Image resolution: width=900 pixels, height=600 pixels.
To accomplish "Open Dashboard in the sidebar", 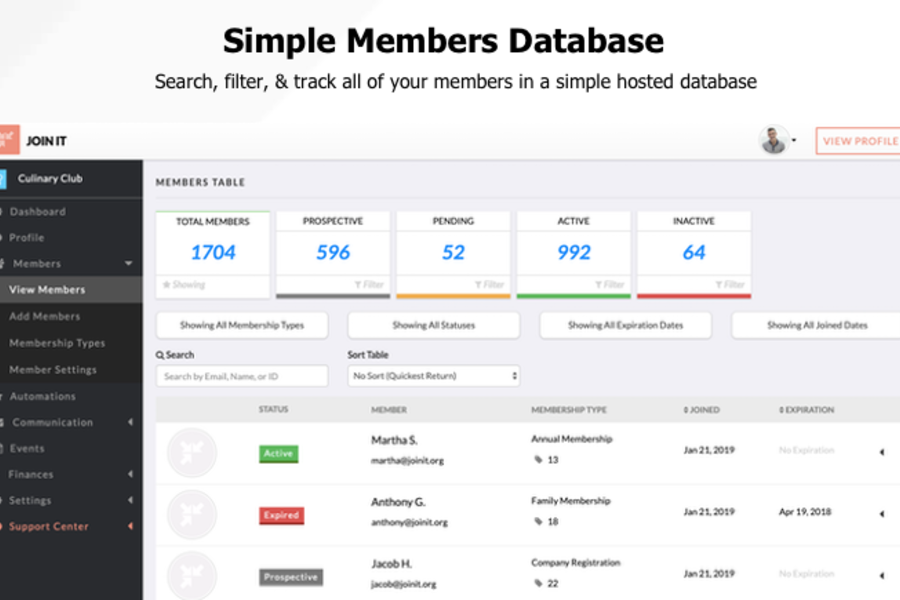I will (x=37, y=212).
